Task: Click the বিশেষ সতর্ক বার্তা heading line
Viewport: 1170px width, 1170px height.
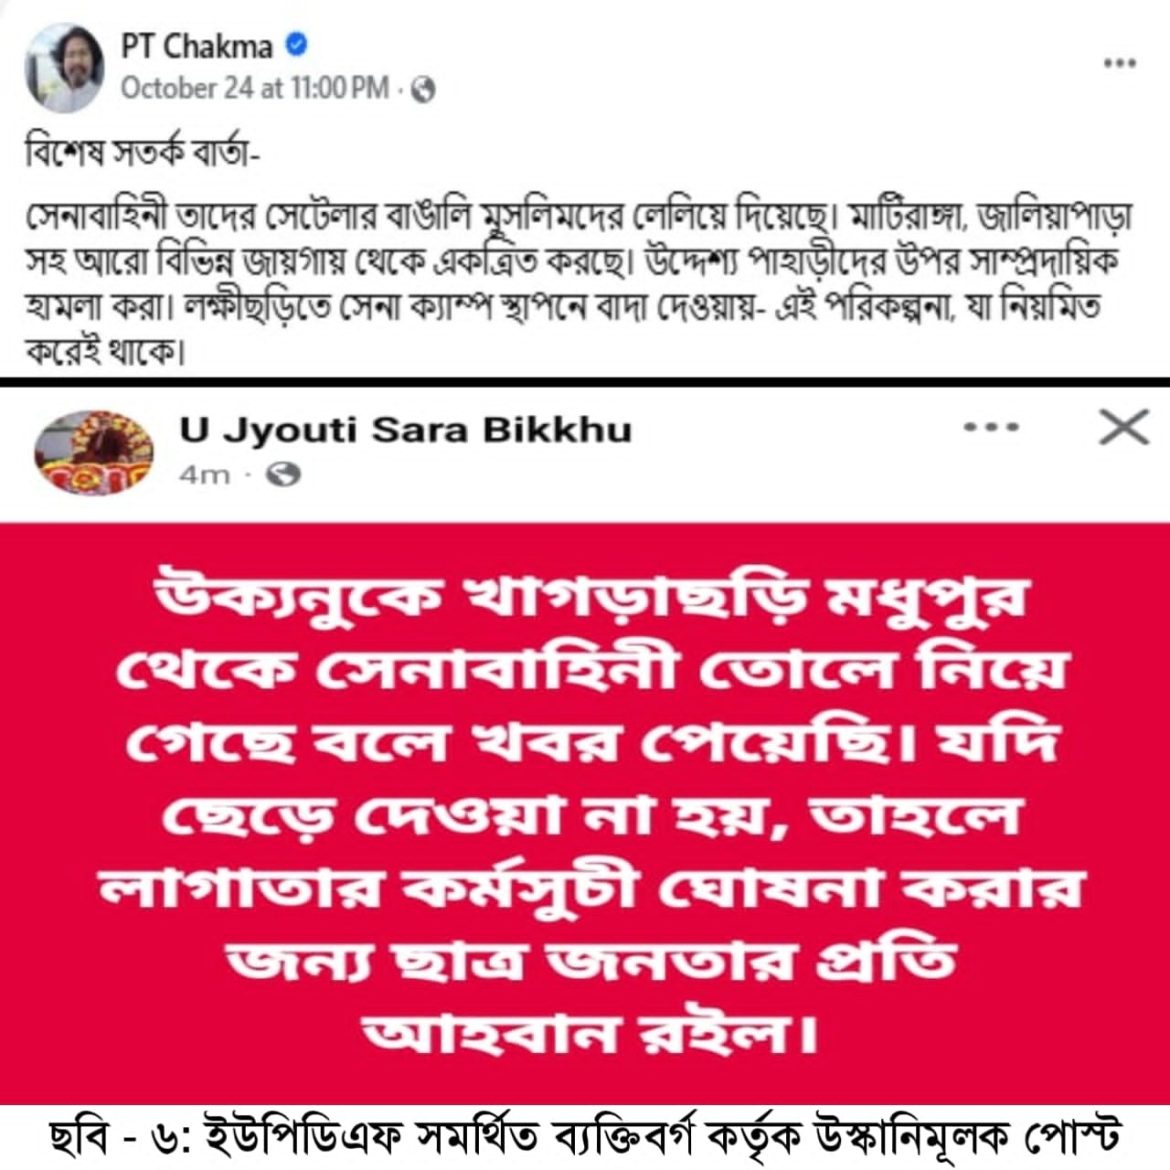Action: tap(143, 153)
